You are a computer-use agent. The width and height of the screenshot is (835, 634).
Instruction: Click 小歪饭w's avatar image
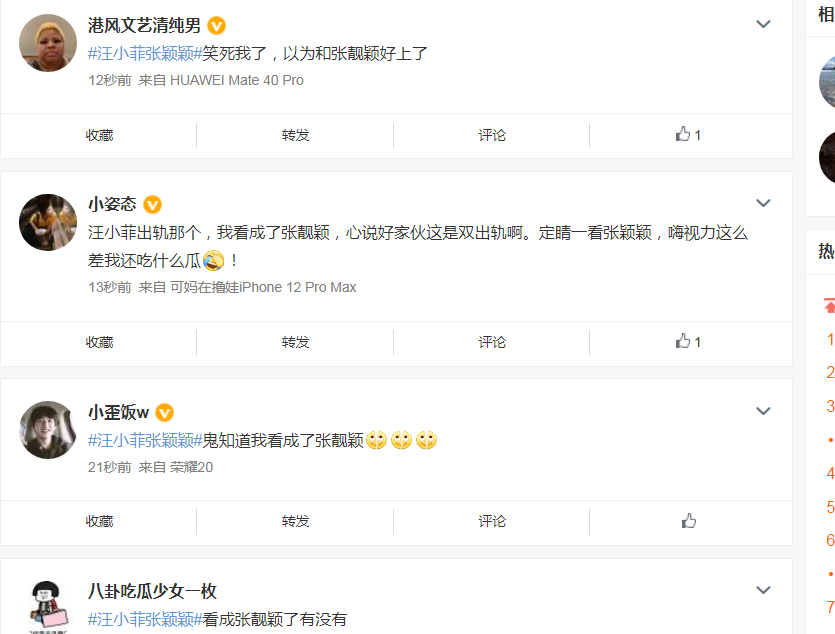[x=48, y=429]
